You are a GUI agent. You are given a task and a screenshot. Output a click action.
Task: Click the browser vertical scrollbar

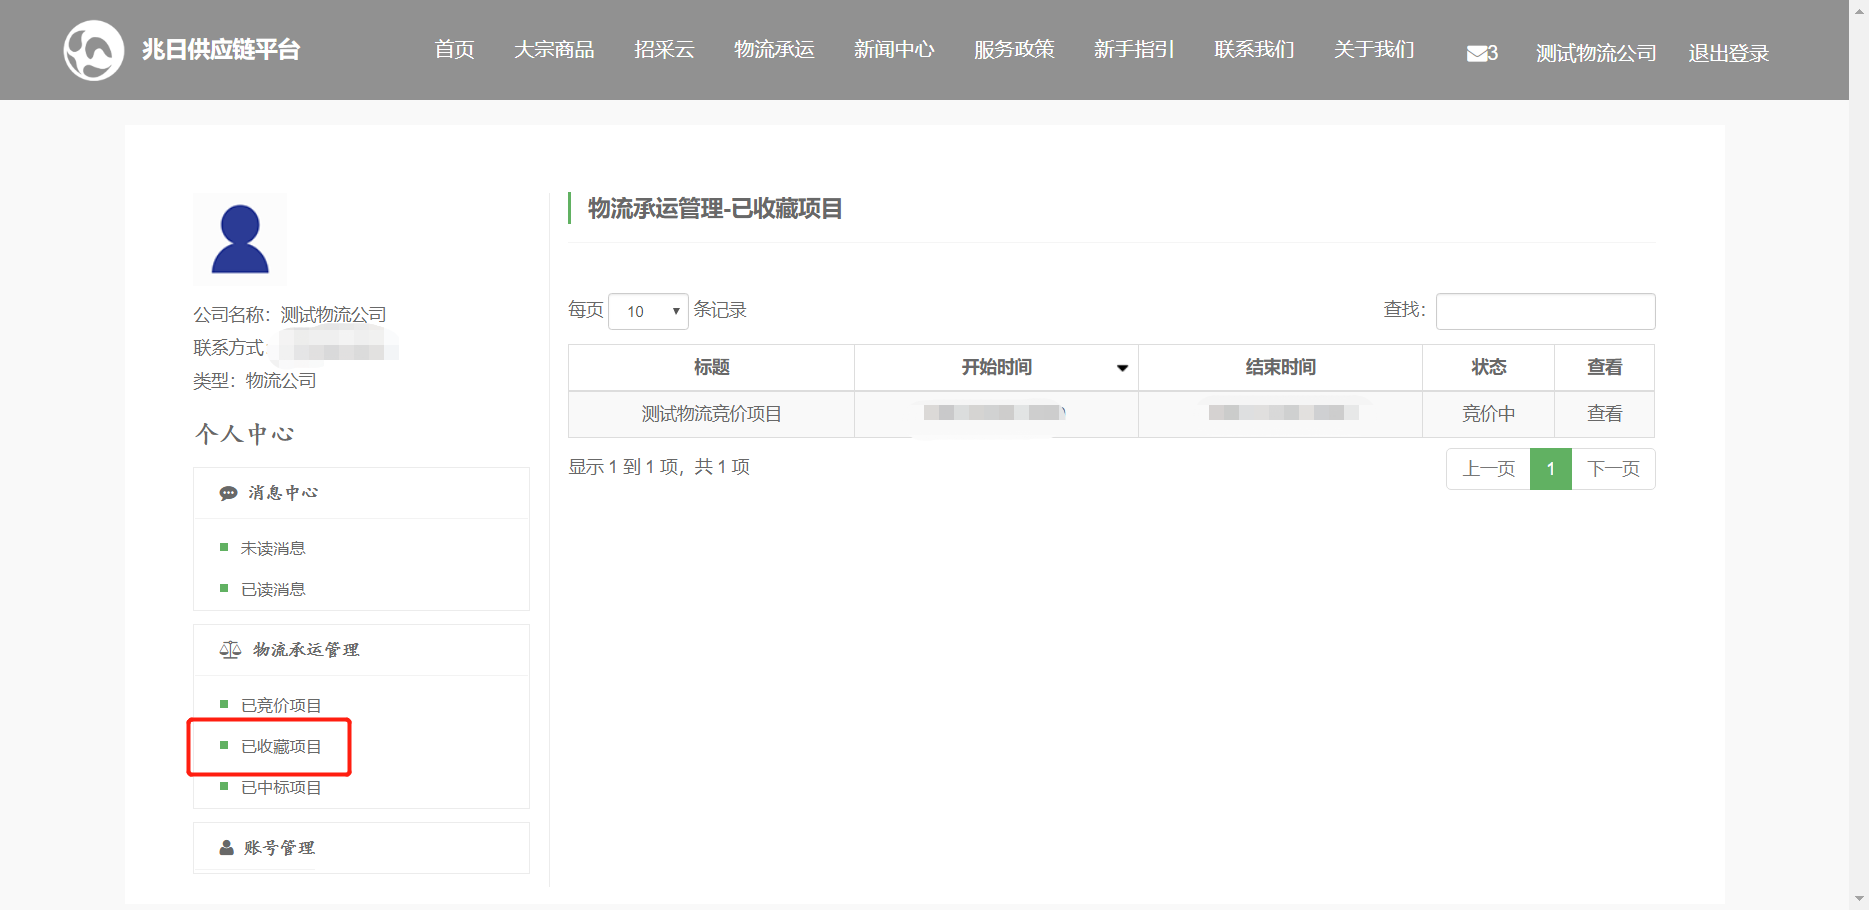point(1859,455)
